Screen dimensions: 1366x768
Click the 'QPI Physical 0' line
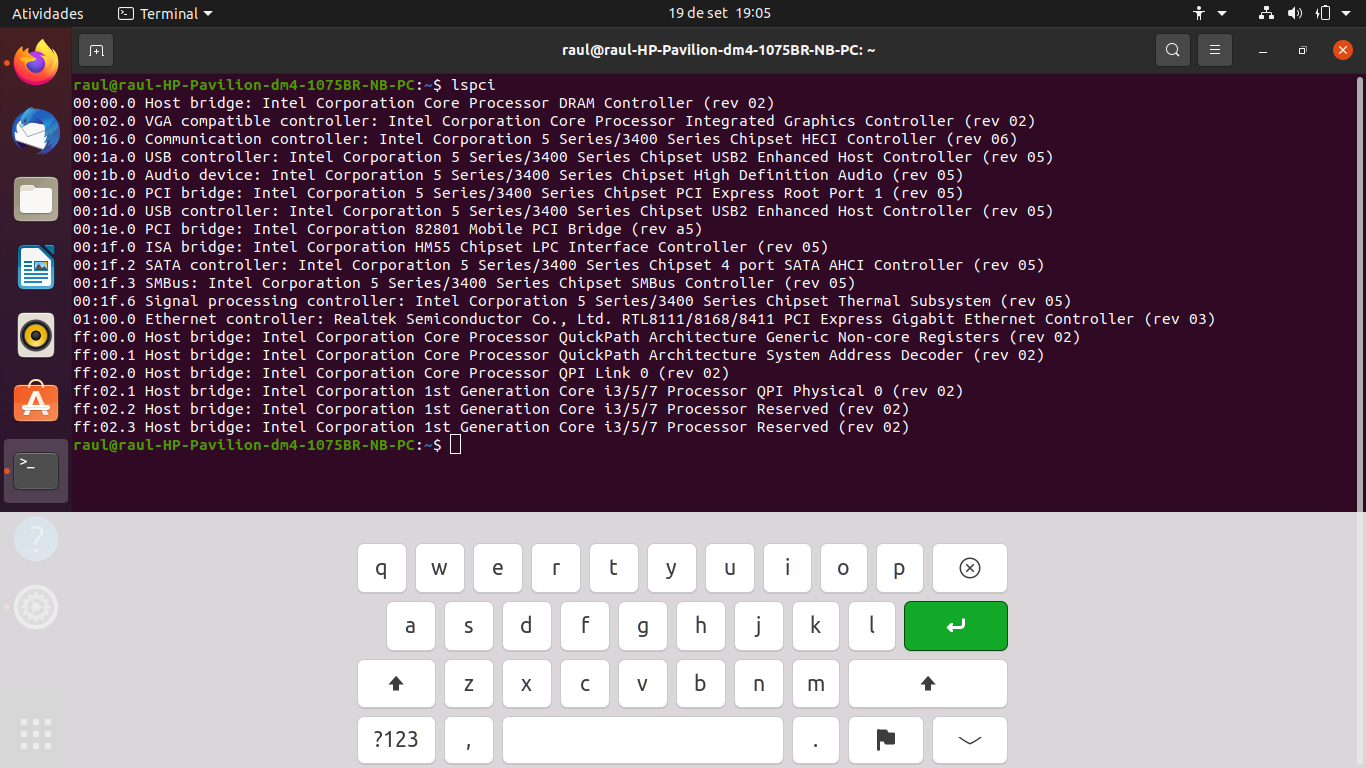518,391
